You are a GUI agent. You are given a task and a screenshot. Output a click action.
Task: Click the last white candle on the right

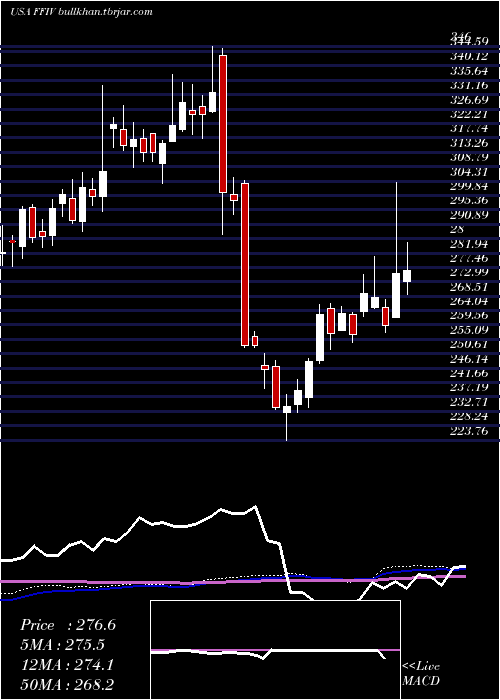pyautogui.click(x=407, y=276)
